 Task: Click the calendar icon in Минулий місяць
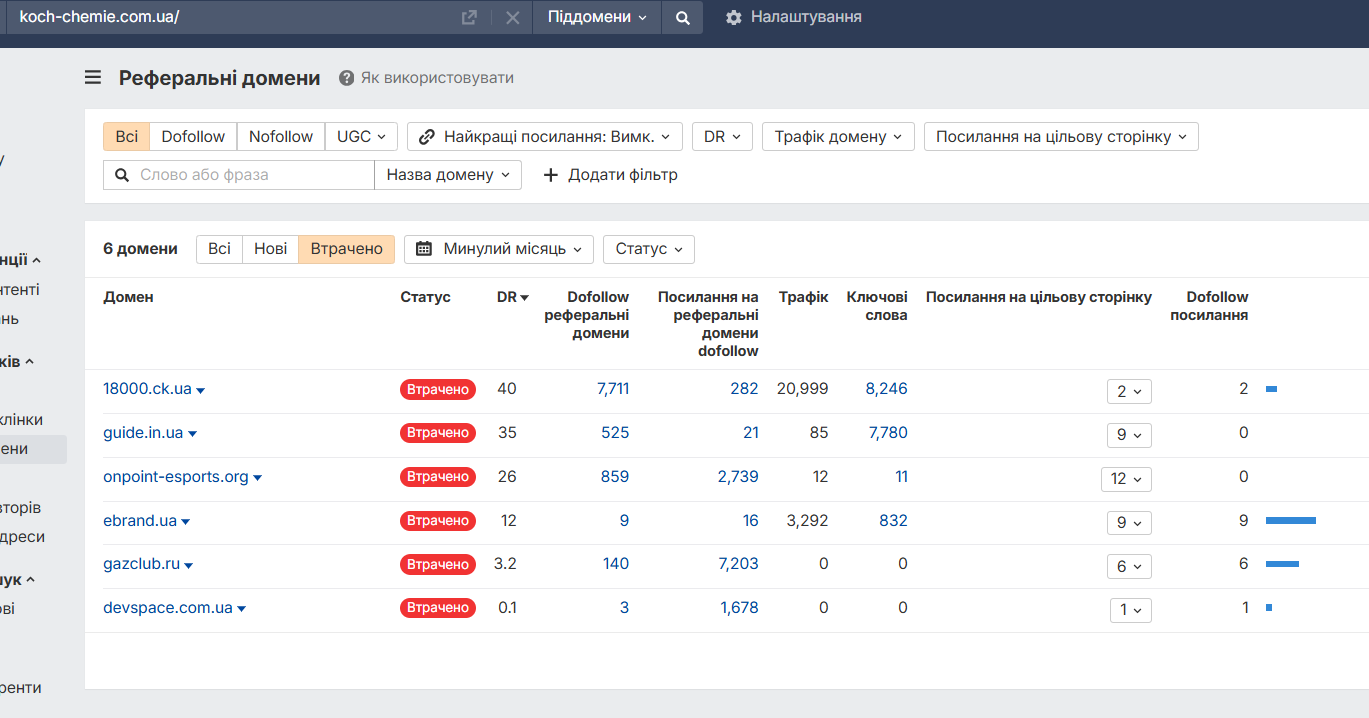(424, 249)
